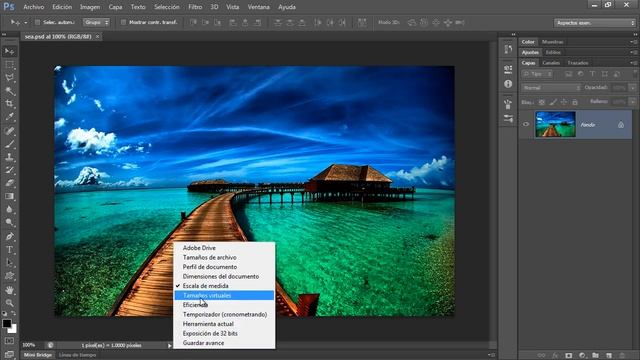
Task: Select the Brush tool
Action: point(9,144)
